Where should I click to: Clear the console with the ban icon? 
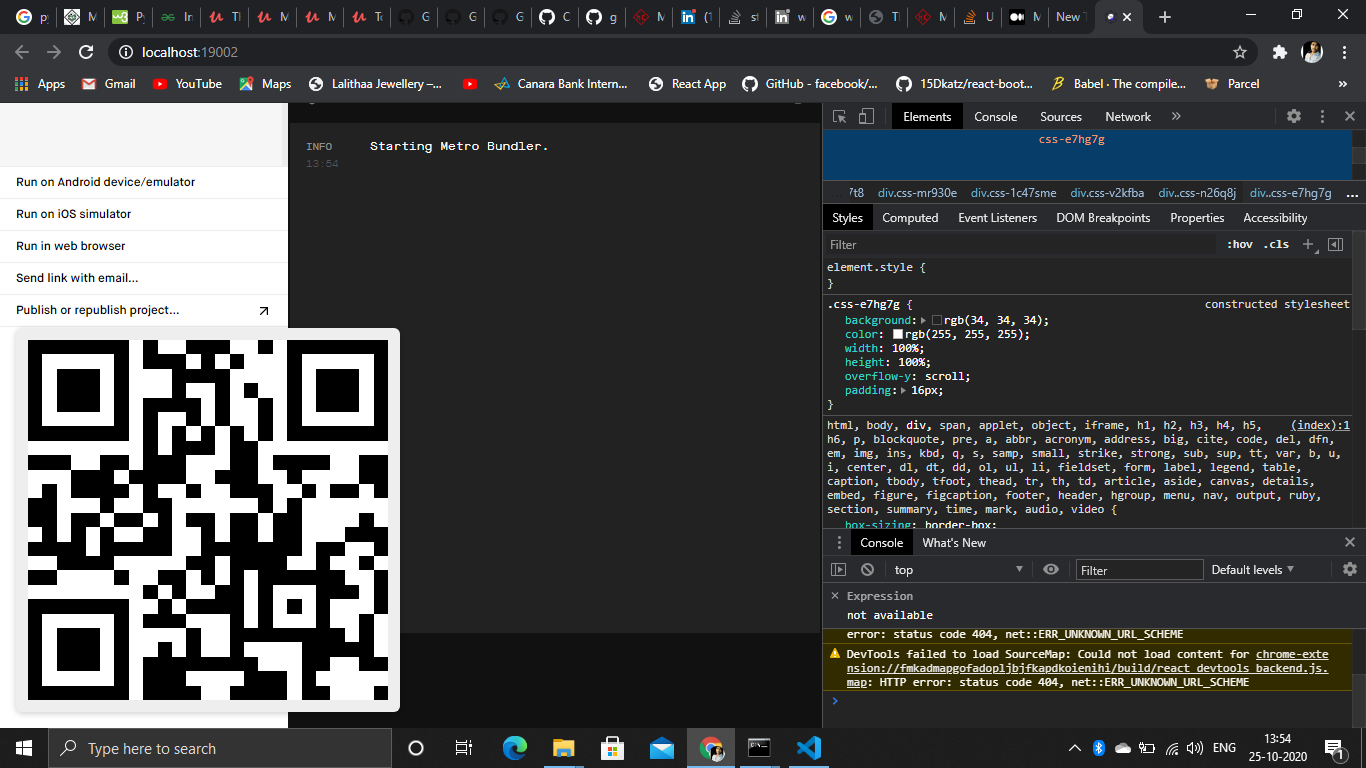pyautogui.click(x=867, y=569)
